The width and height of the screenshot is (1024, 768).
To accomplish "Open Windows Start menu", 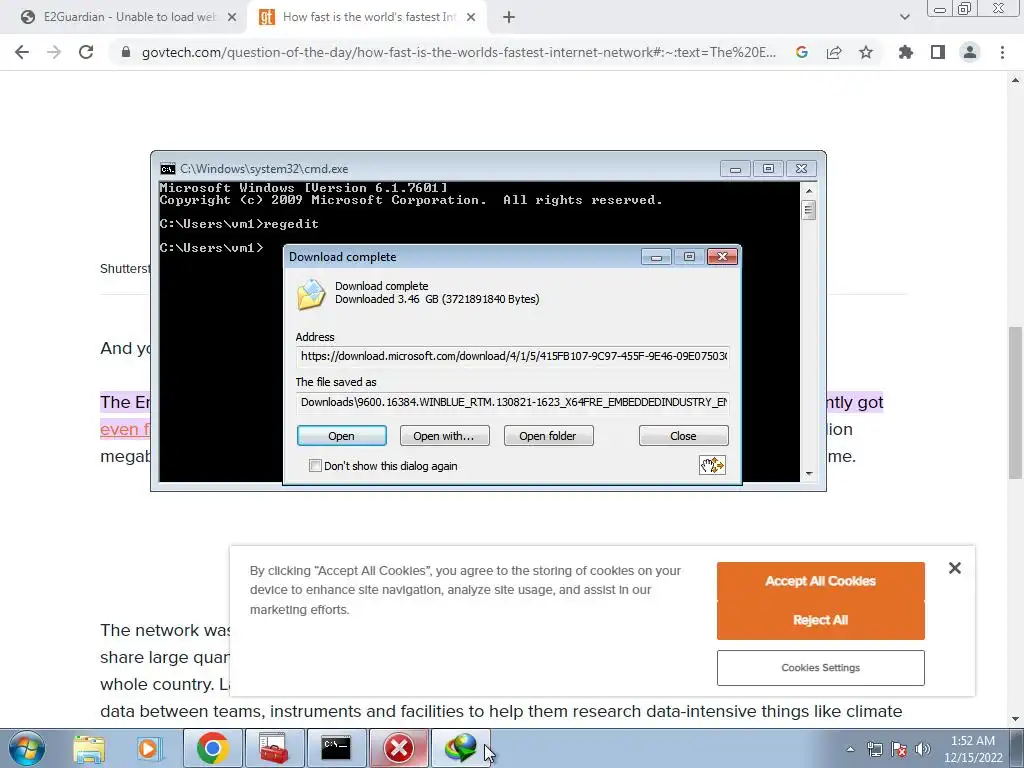I will coord(27,748).
